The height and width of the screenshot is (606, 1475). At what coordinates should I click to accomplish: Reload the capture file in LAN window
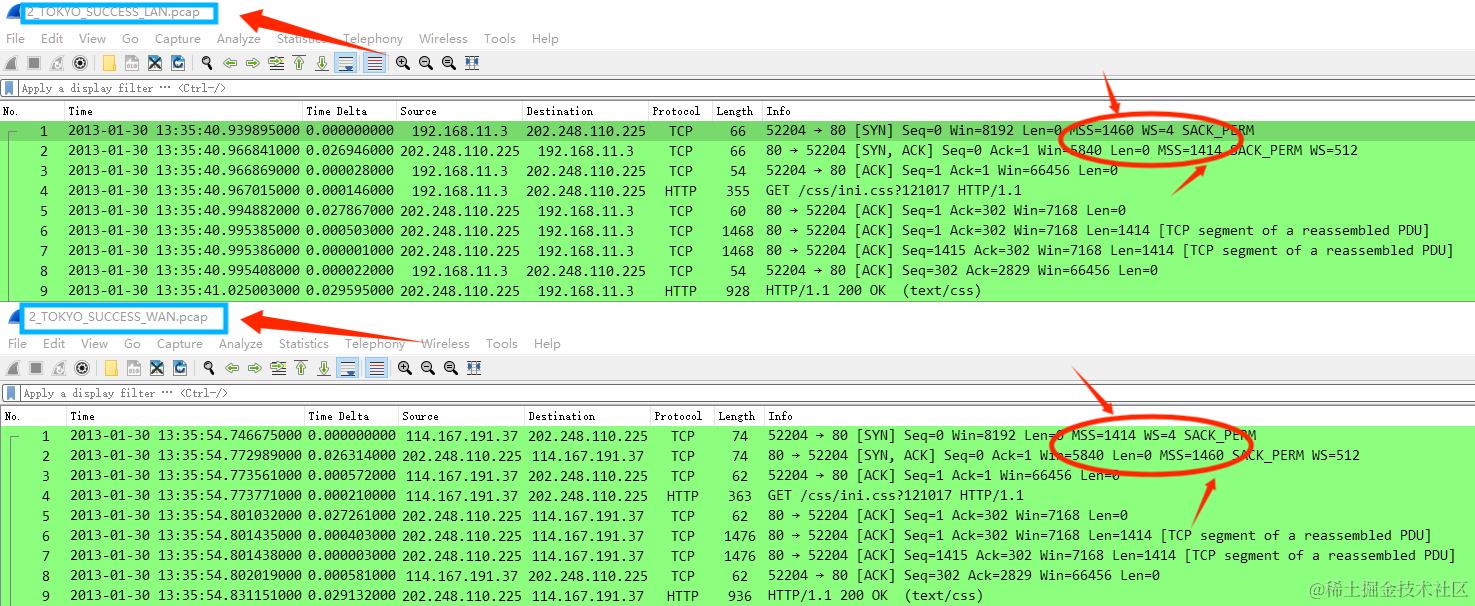[x=178, y=63]
